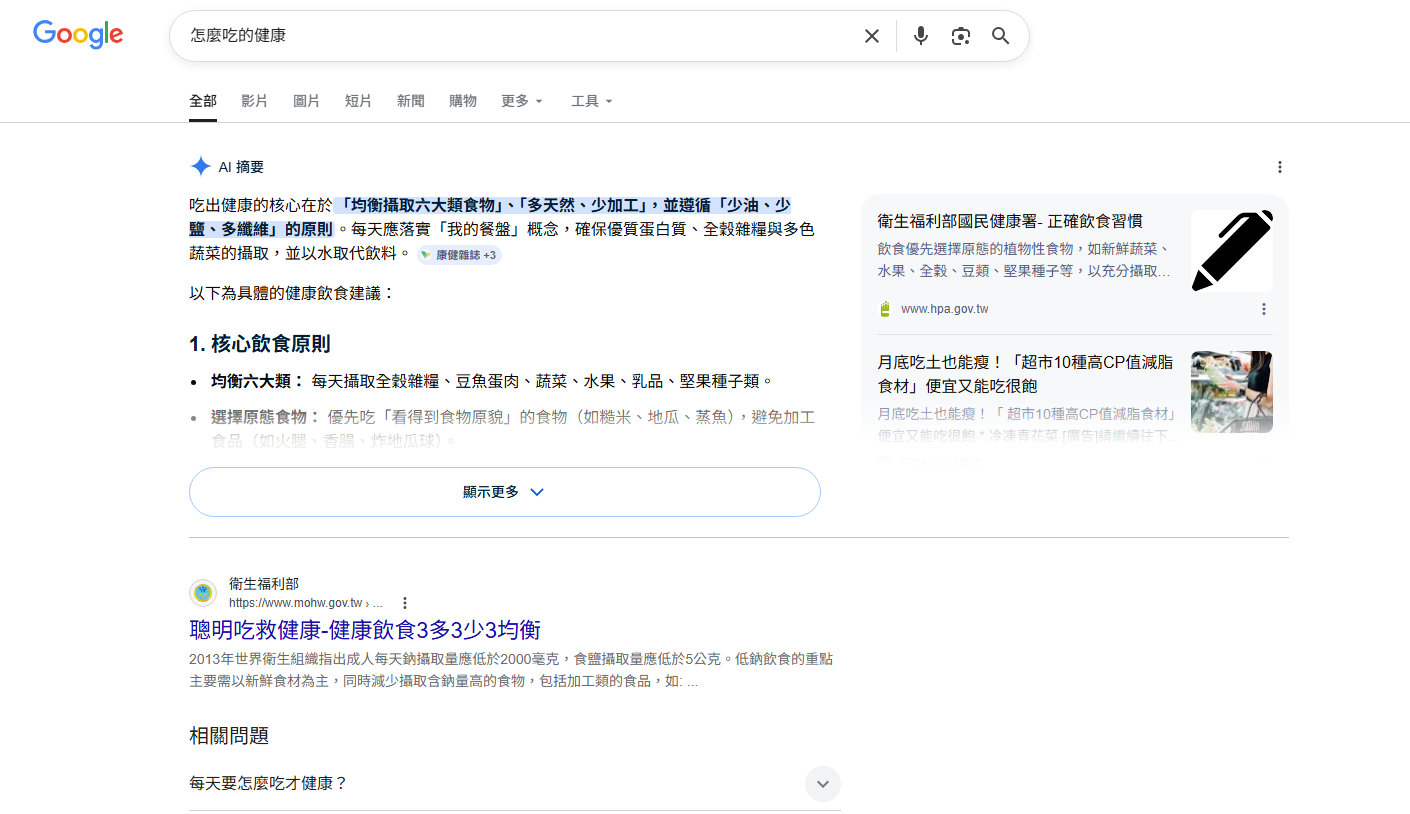The width and height of the screenshot is (1410, 814).
Task: Switch to the 圖片 tab
Action: click(307, 101)
